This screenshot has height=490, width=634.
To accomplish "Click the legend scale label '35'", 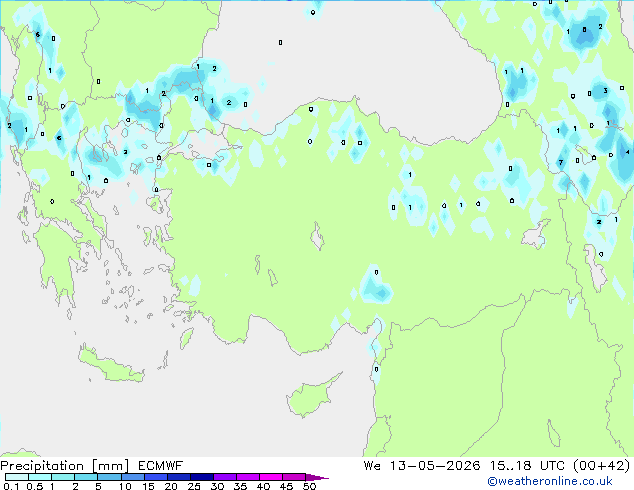I will [240, 486].
